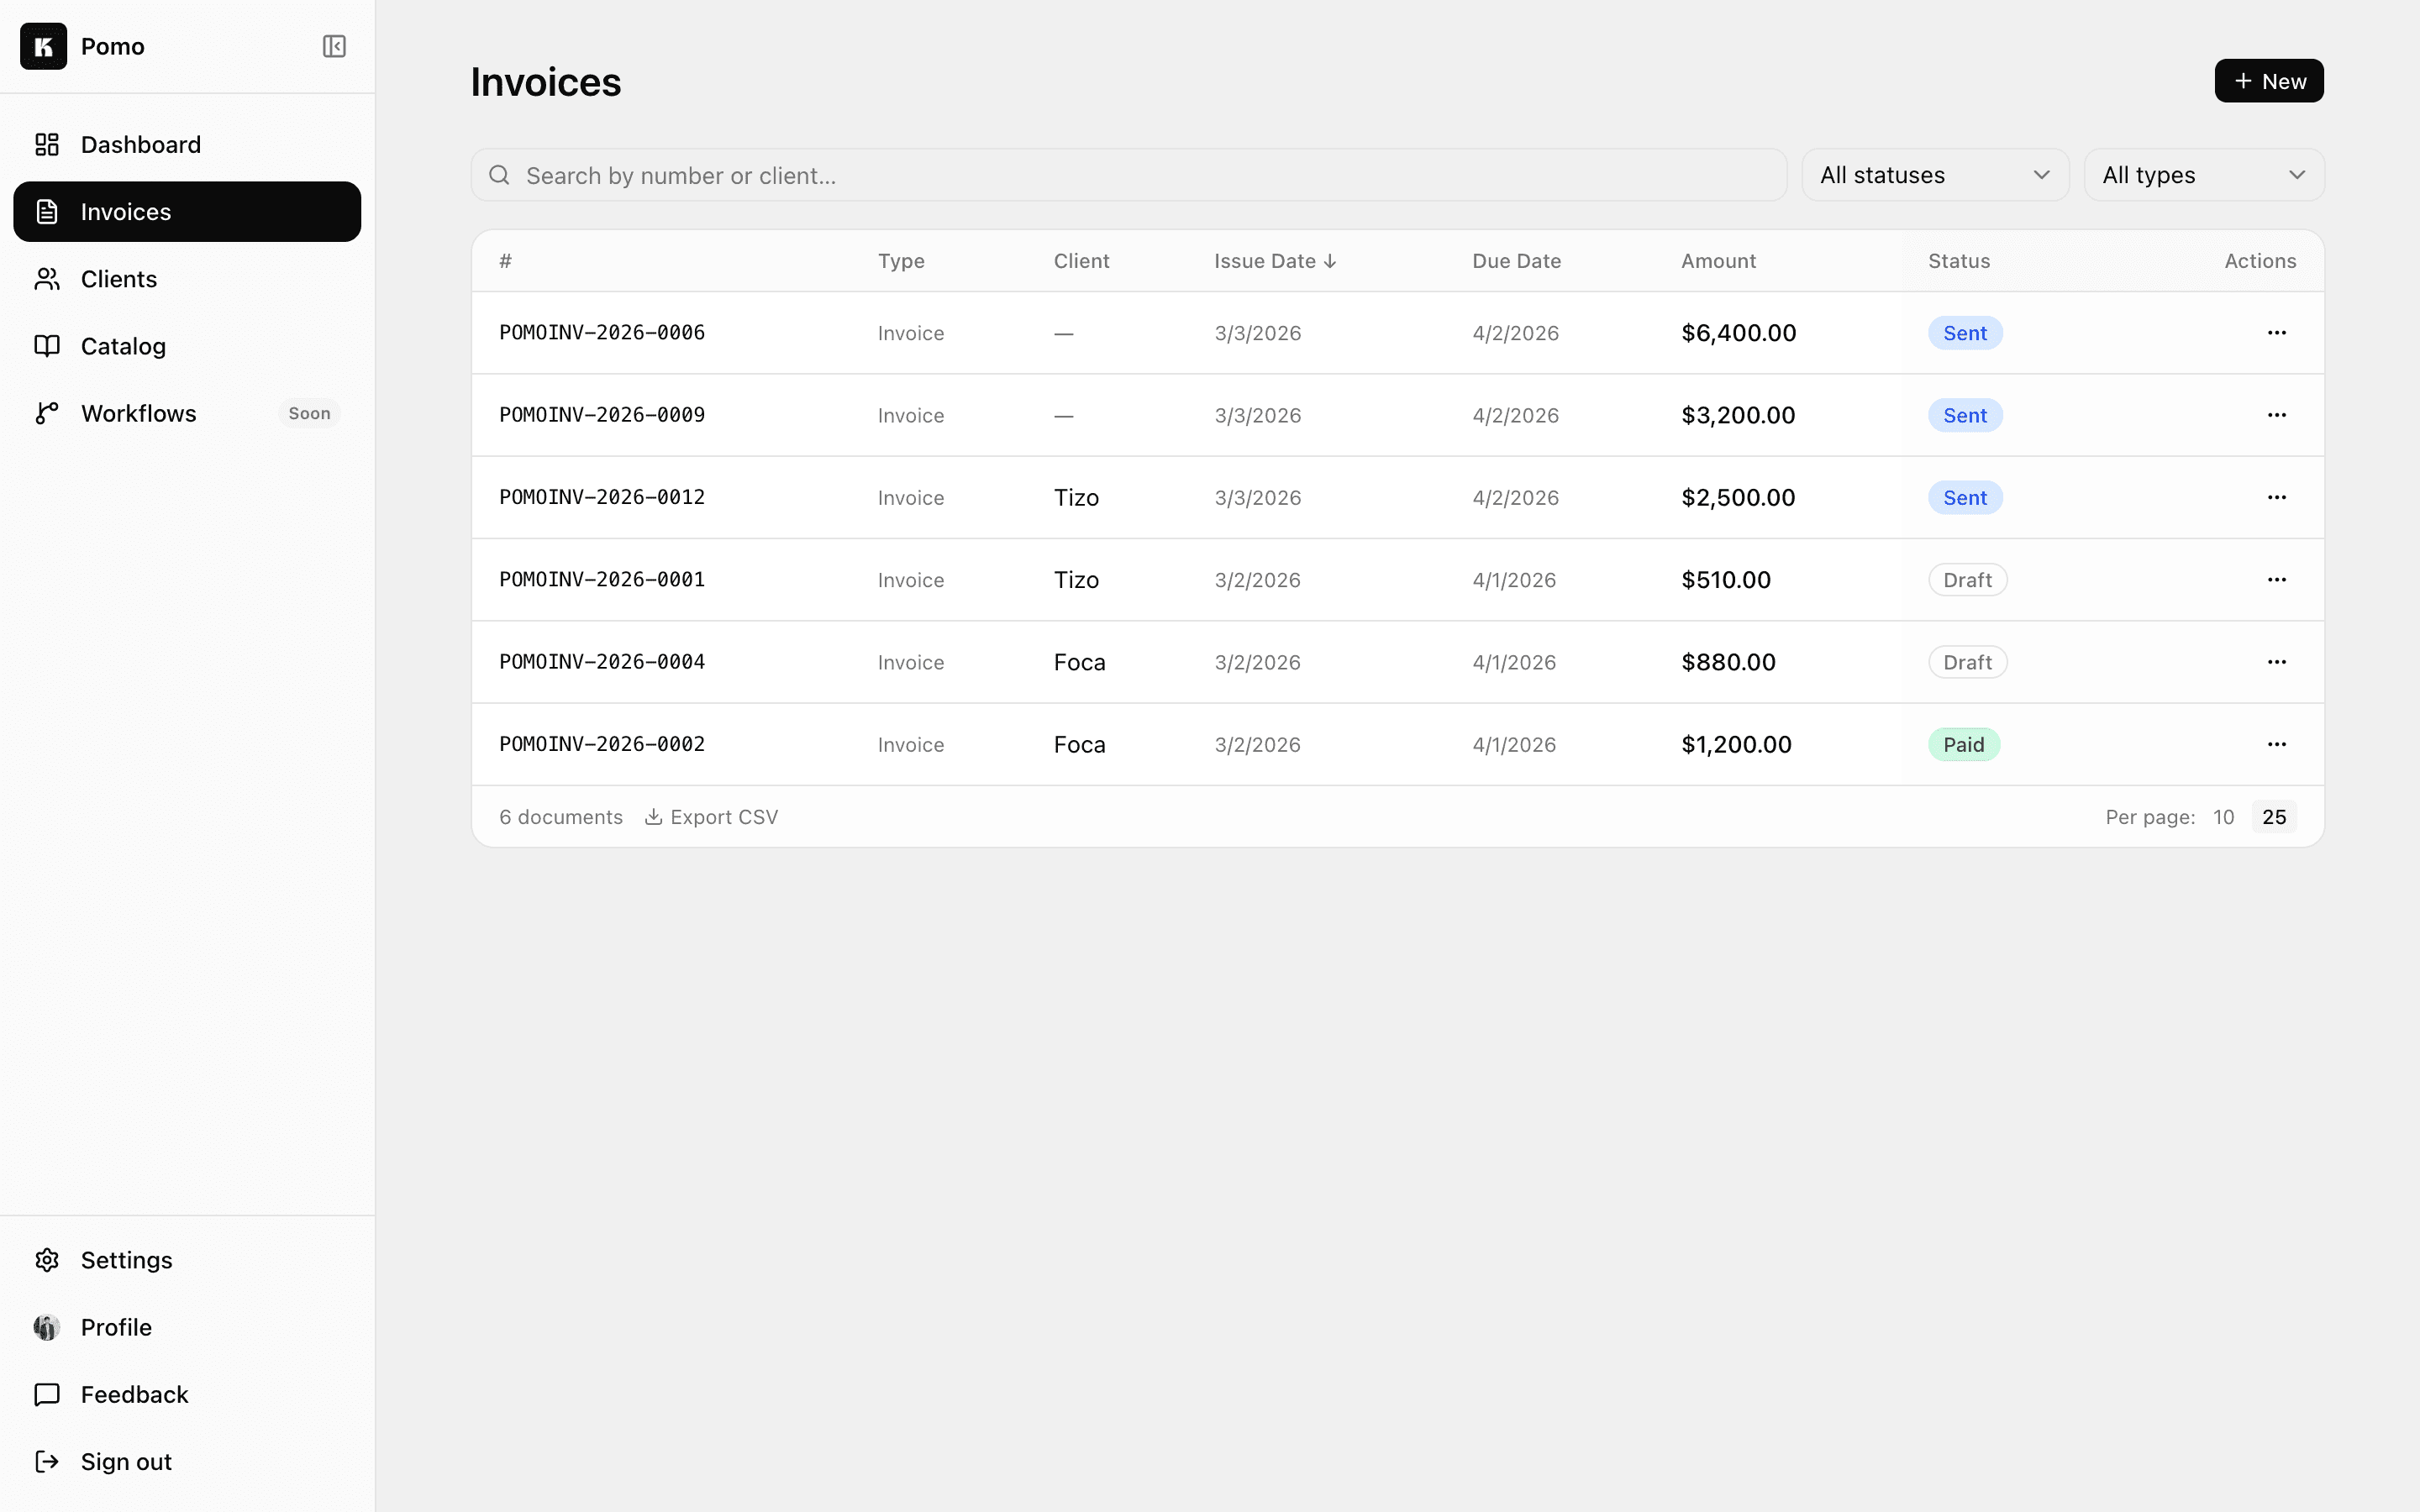
Task: Click the search magnifier icon
Action: (x=500, y=175)
